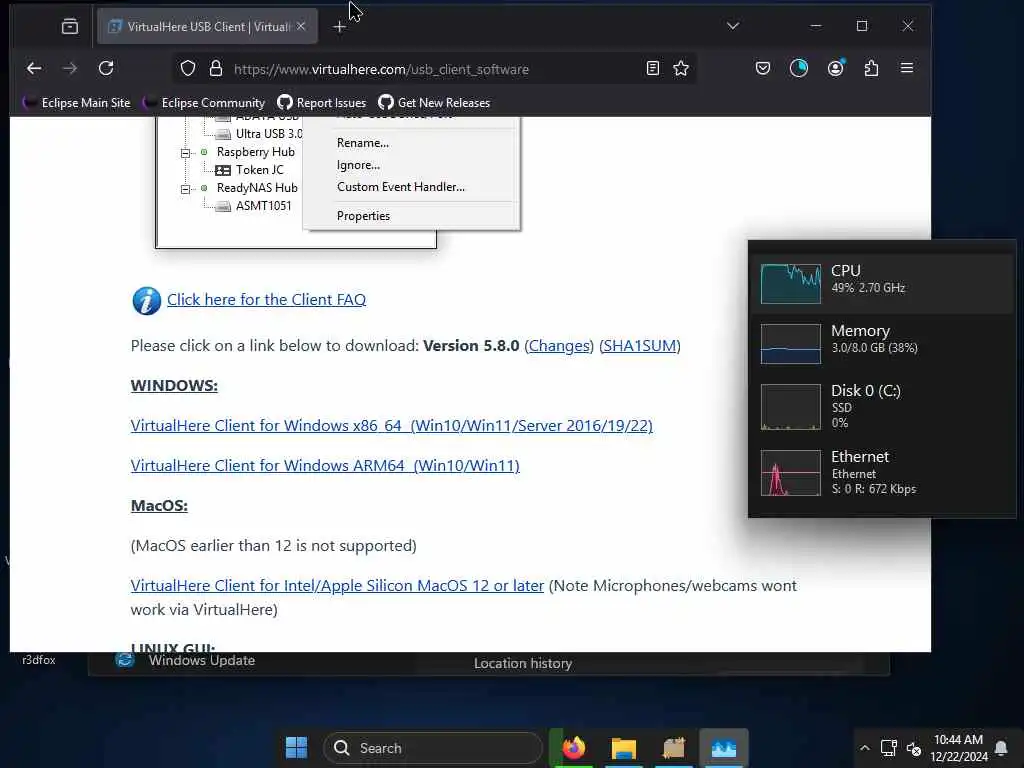
Task: Click the tracking protection shield icon
Action: tap(187, 69)
